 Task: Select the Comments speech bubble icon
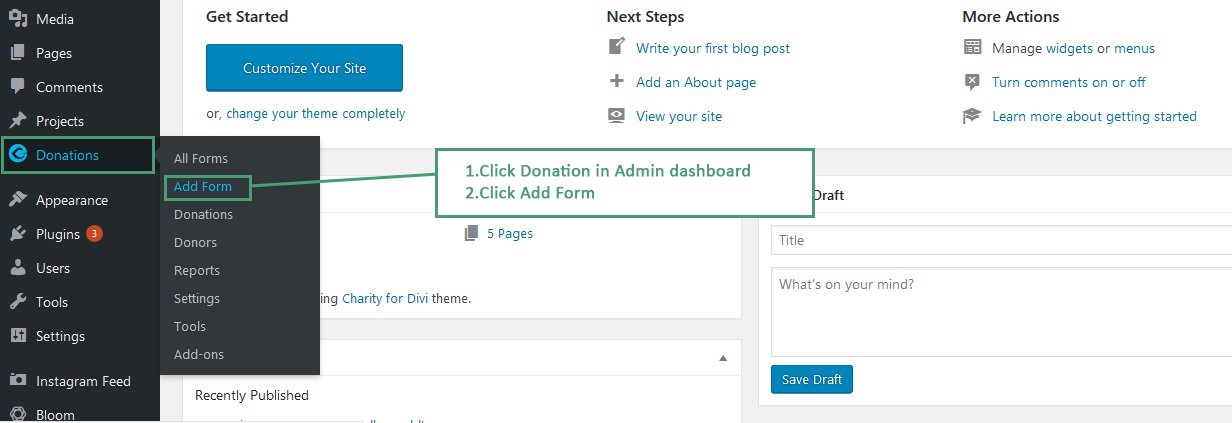[x=18, y=87]
